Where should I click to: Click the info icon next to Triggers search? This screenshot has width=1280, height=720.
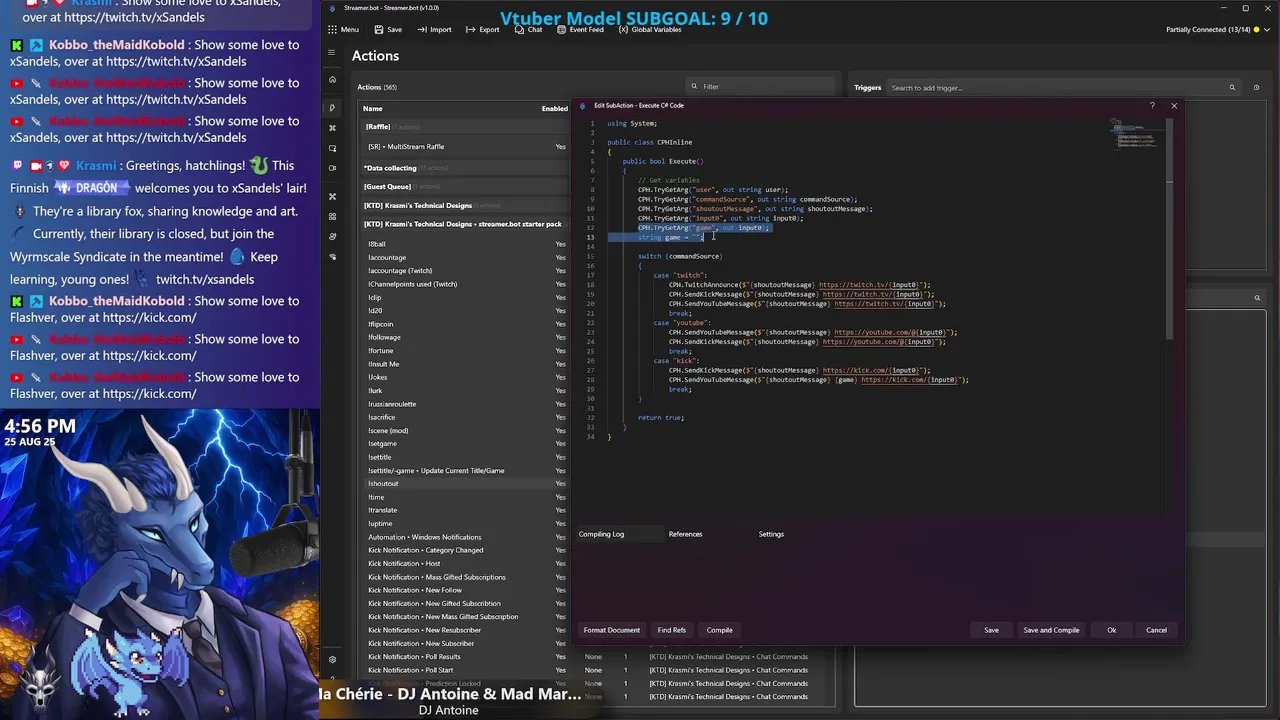pos(1258,88)
